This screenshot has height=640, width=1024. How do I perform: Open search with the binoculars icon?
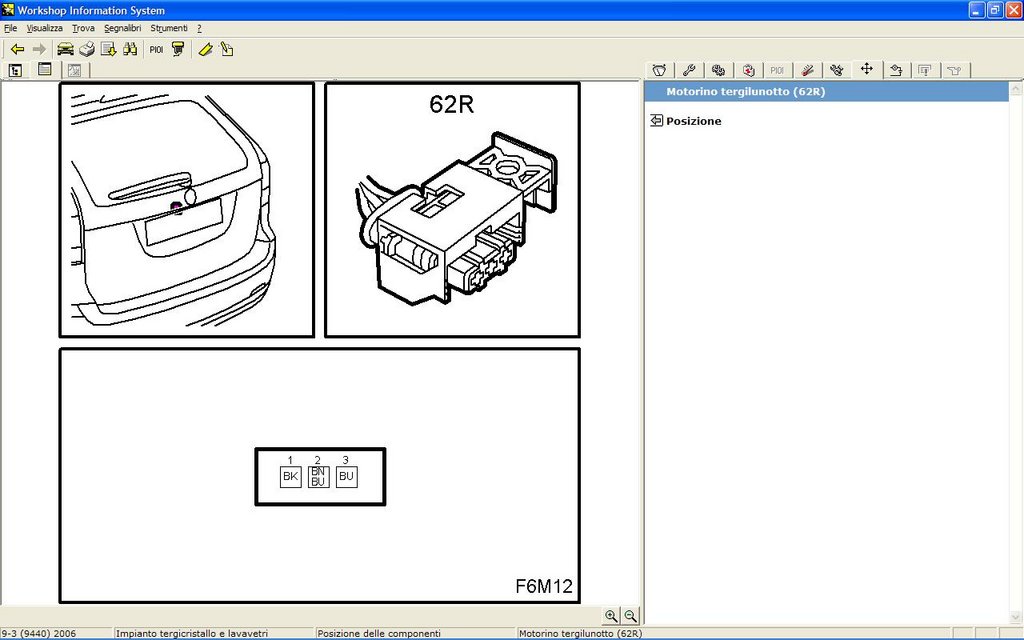[x=130, y=49]
